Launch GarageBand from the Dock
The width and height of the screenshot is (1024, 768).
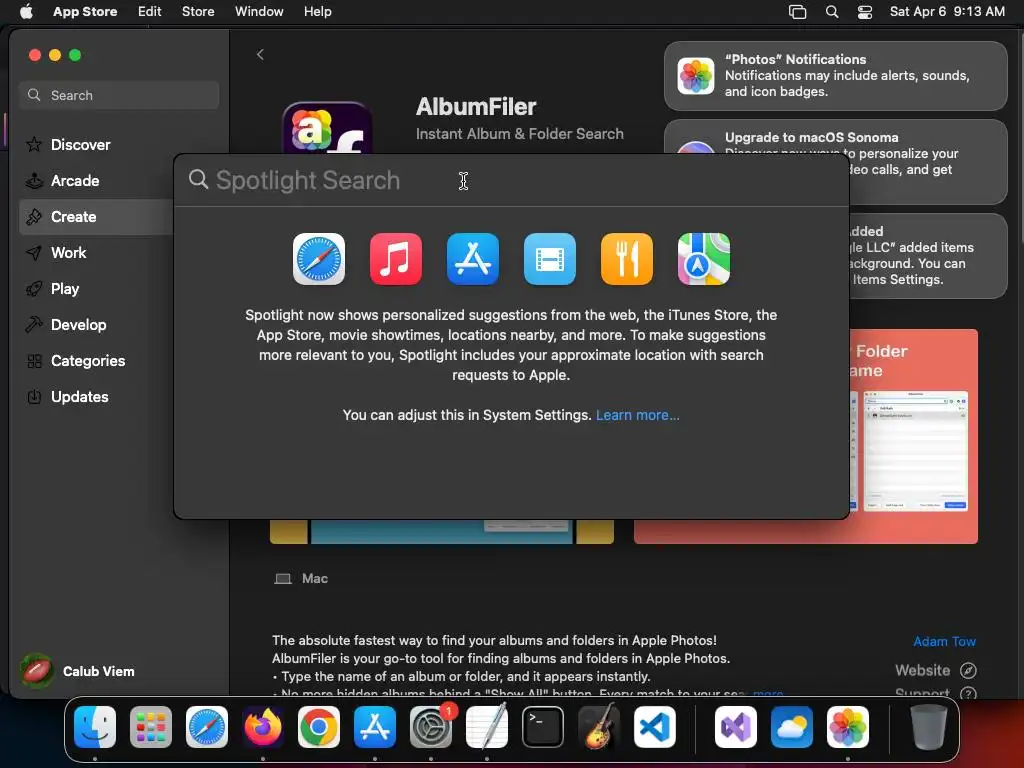coord(599,727)
